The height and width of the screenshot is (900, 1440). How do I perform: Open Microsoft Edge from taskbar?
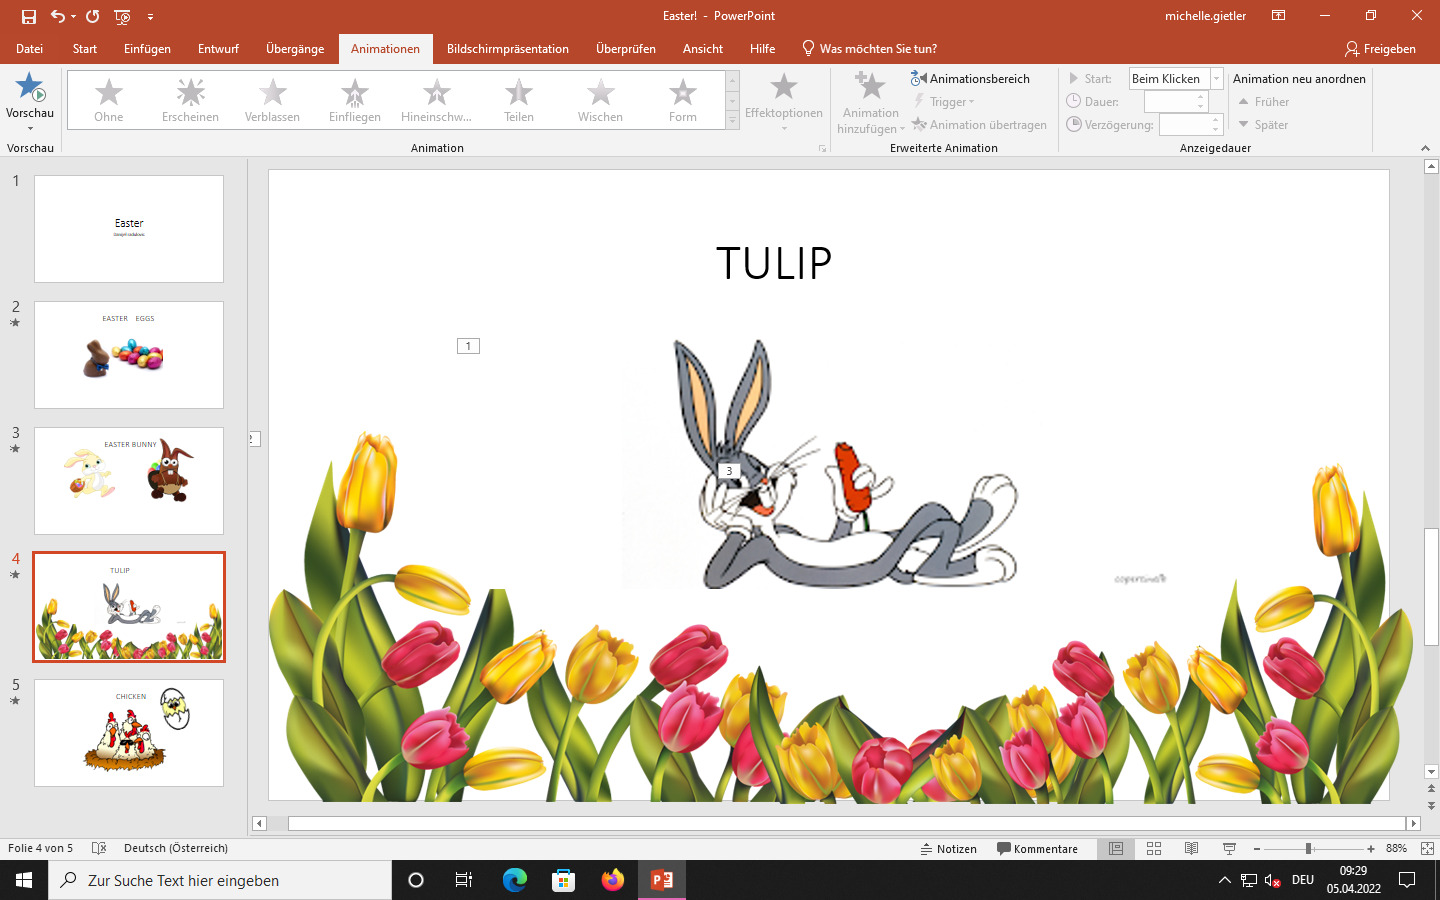[514, 880]
